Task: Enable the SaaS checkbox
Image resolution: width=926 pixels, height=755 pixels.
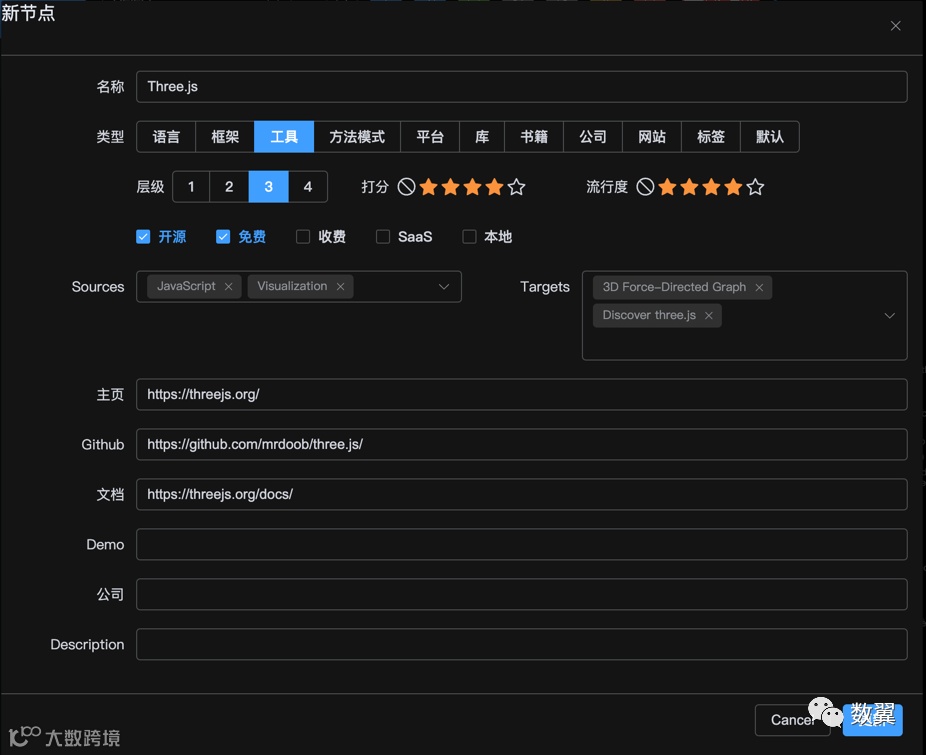Action: pyautogui.click(x=383, y=237)
